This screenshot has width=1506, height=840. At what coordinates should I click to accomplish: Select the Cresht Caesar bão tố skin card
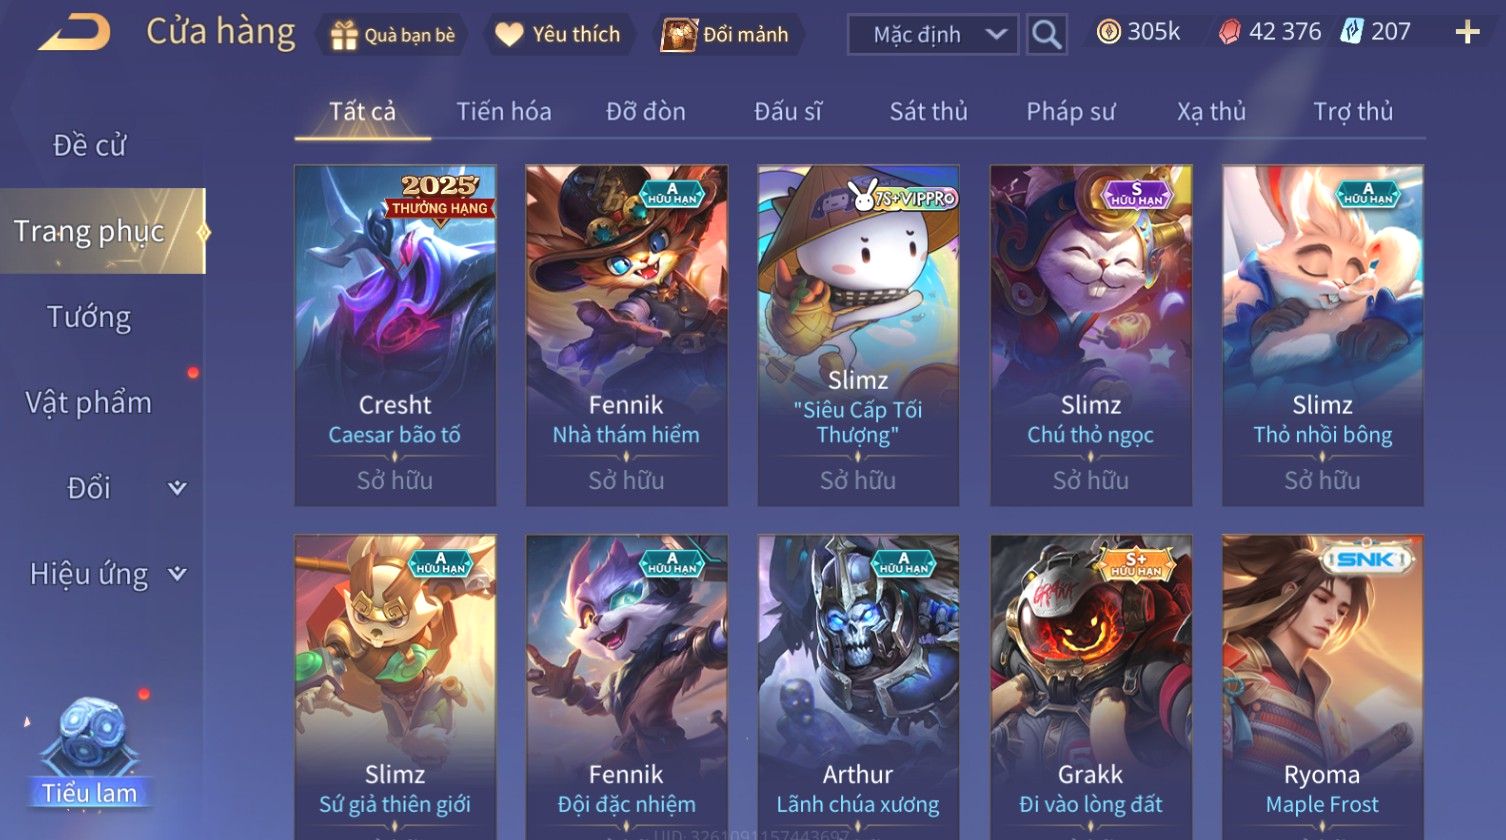(x=395, y=335)
